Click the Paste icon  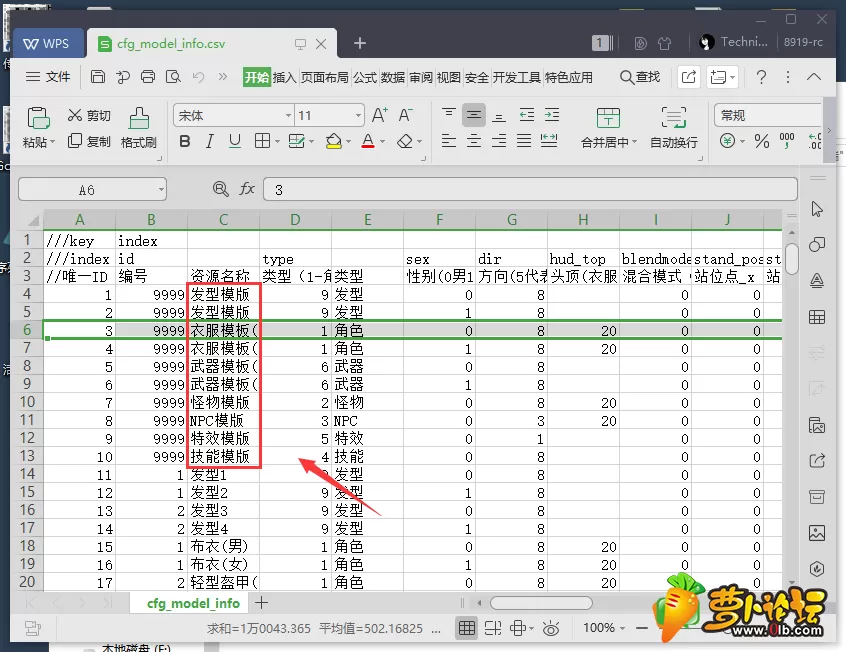coord(38,119)
